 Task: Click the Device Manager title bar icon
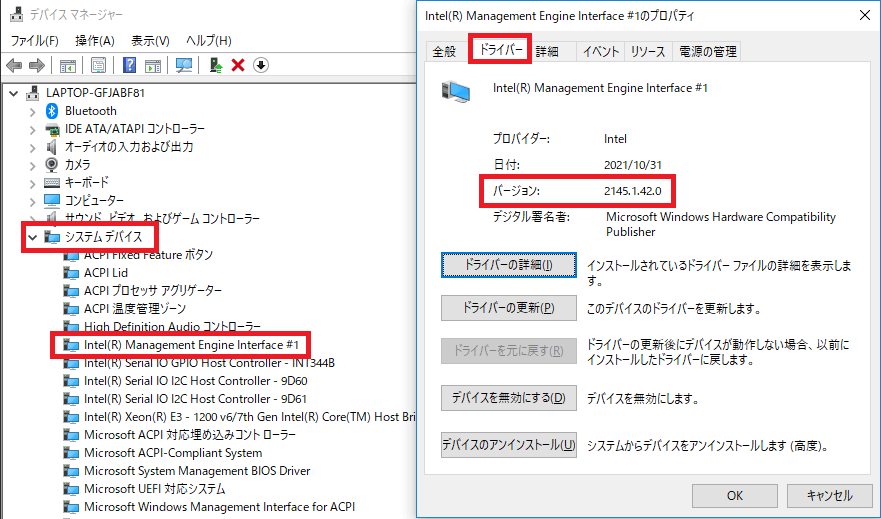[17, 14]
